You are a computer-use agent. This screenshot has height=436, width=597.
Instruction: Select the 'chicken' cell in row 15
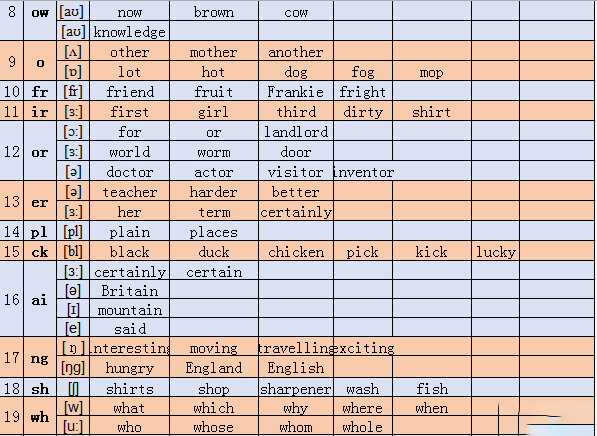click(296, 251)
